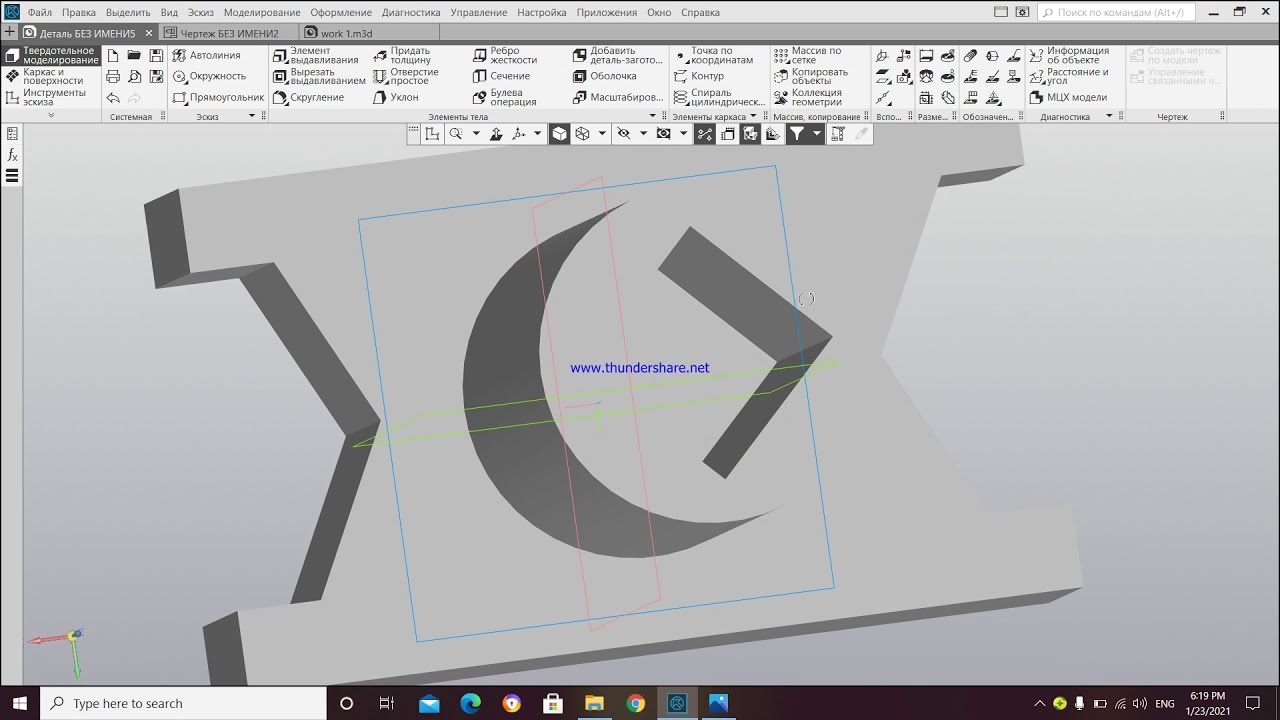Select the Массив по сетке tool
The height and width of the screenshot is (720, 1280).
click(808, 56)
